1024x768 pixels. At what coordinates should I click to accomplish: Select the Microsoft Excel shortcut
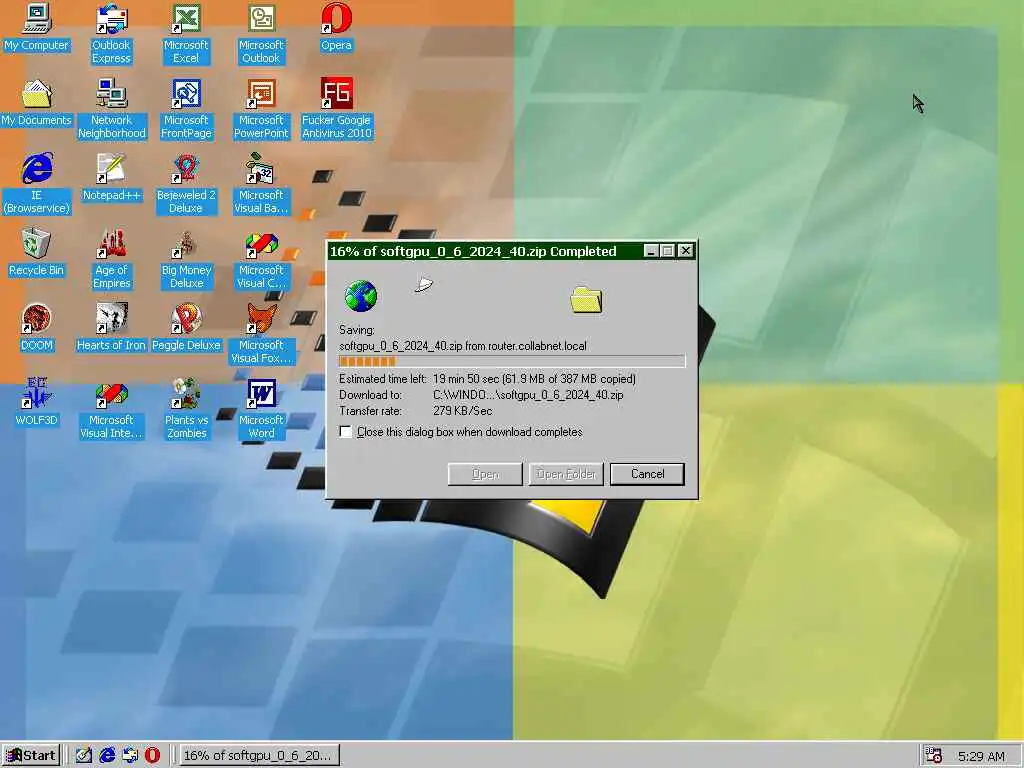pyautogui.click(x=186, y=33)
